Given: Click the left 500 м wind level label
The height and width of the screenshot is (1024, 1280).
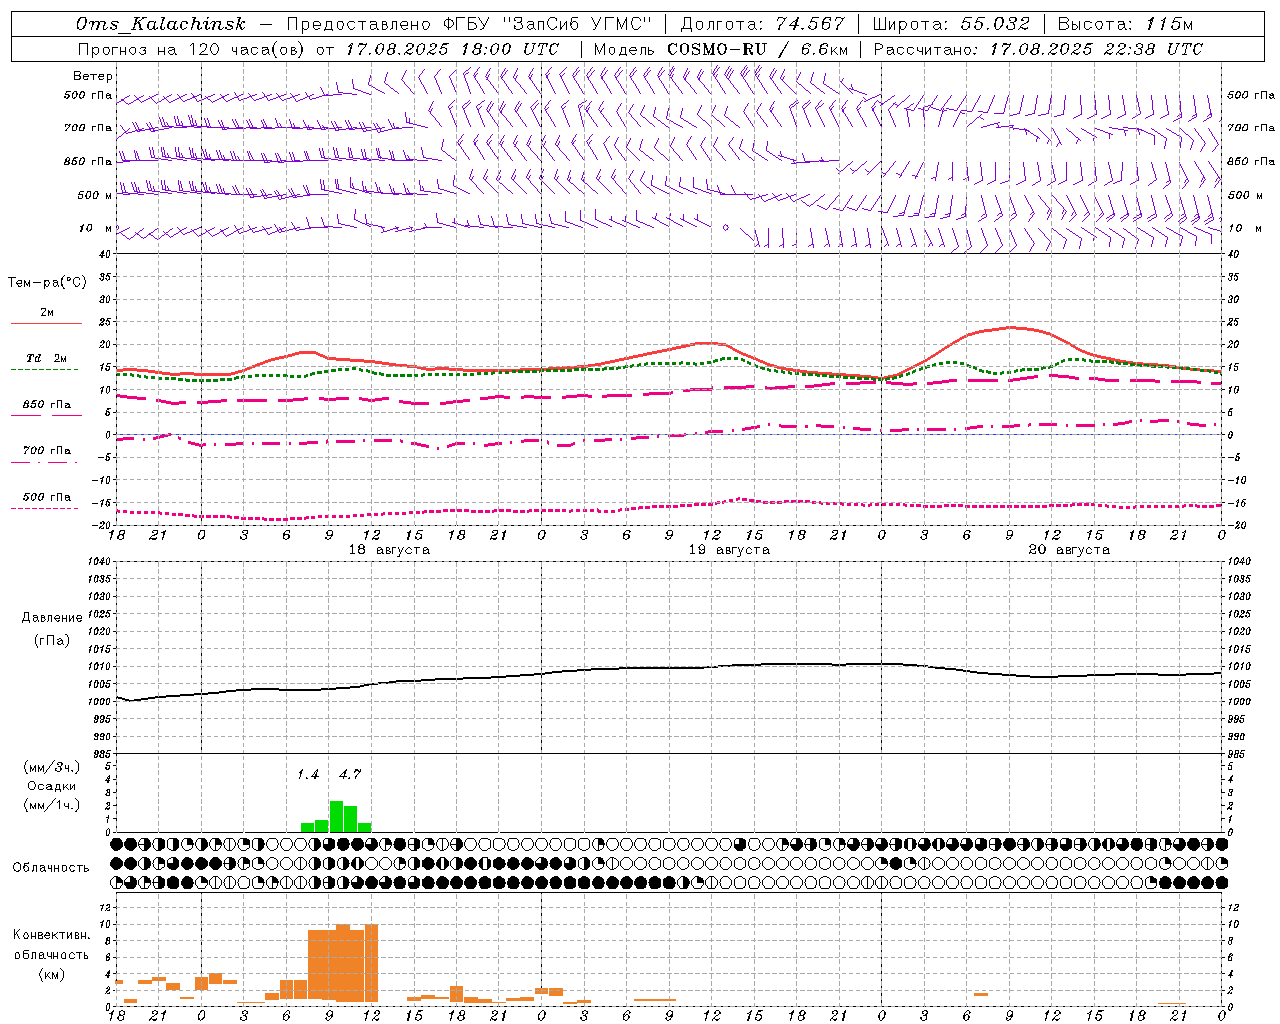Looking at the screenshot, I should [95, 195].
